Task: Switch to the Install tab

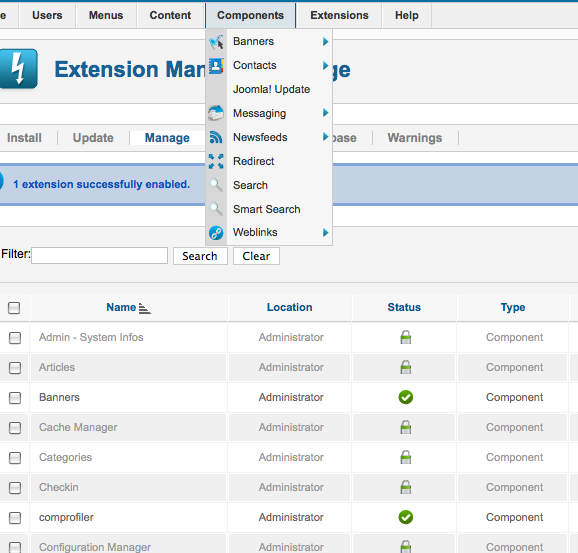Action: coord(24,138)
